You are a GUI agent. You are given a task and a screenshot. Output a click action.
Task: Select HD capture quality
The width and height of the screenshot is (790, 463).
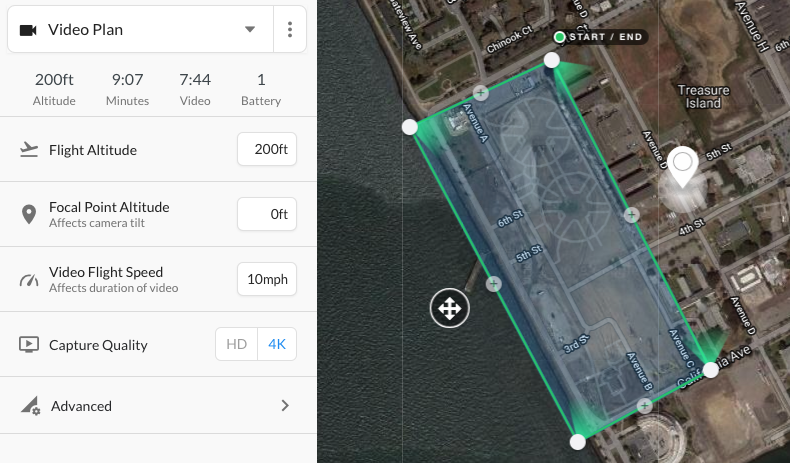[236, 344]
